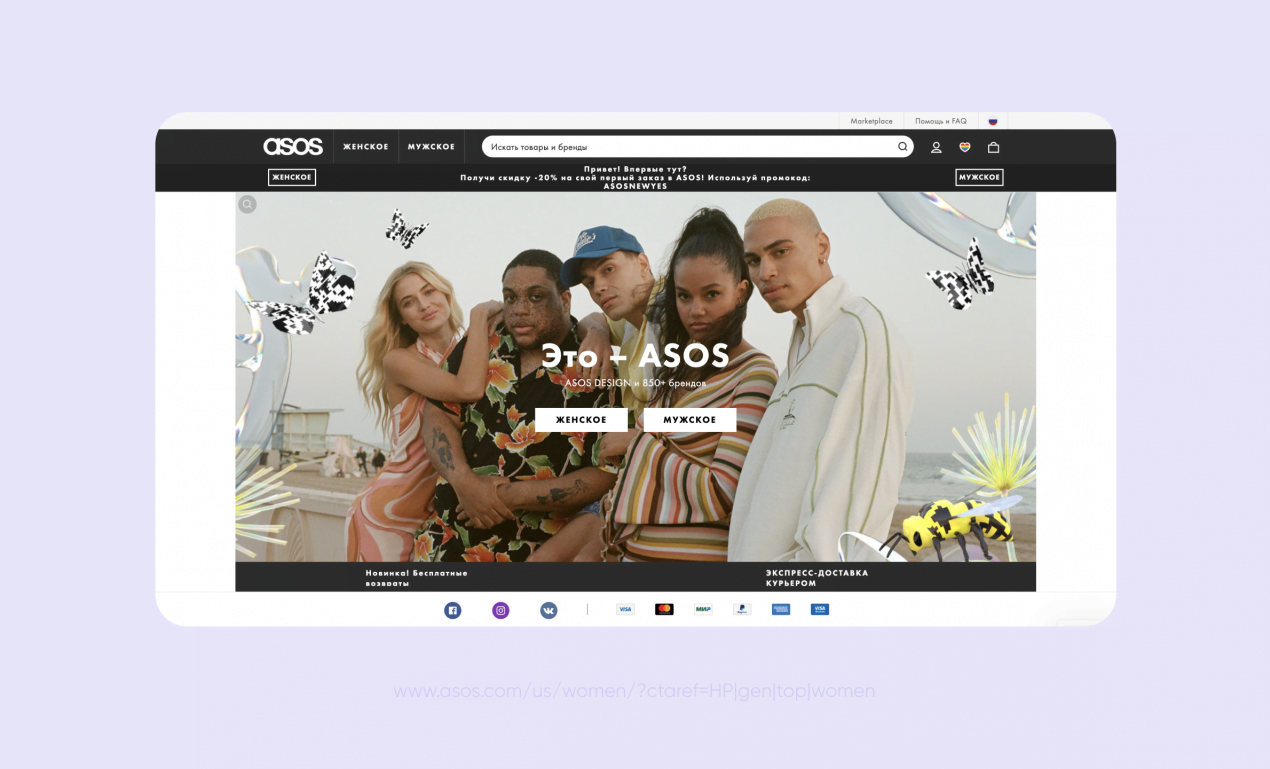
Task: Click 'ASOS DESIGN и 850+ брендов' subtitle
Action: [x=635, y=383]
